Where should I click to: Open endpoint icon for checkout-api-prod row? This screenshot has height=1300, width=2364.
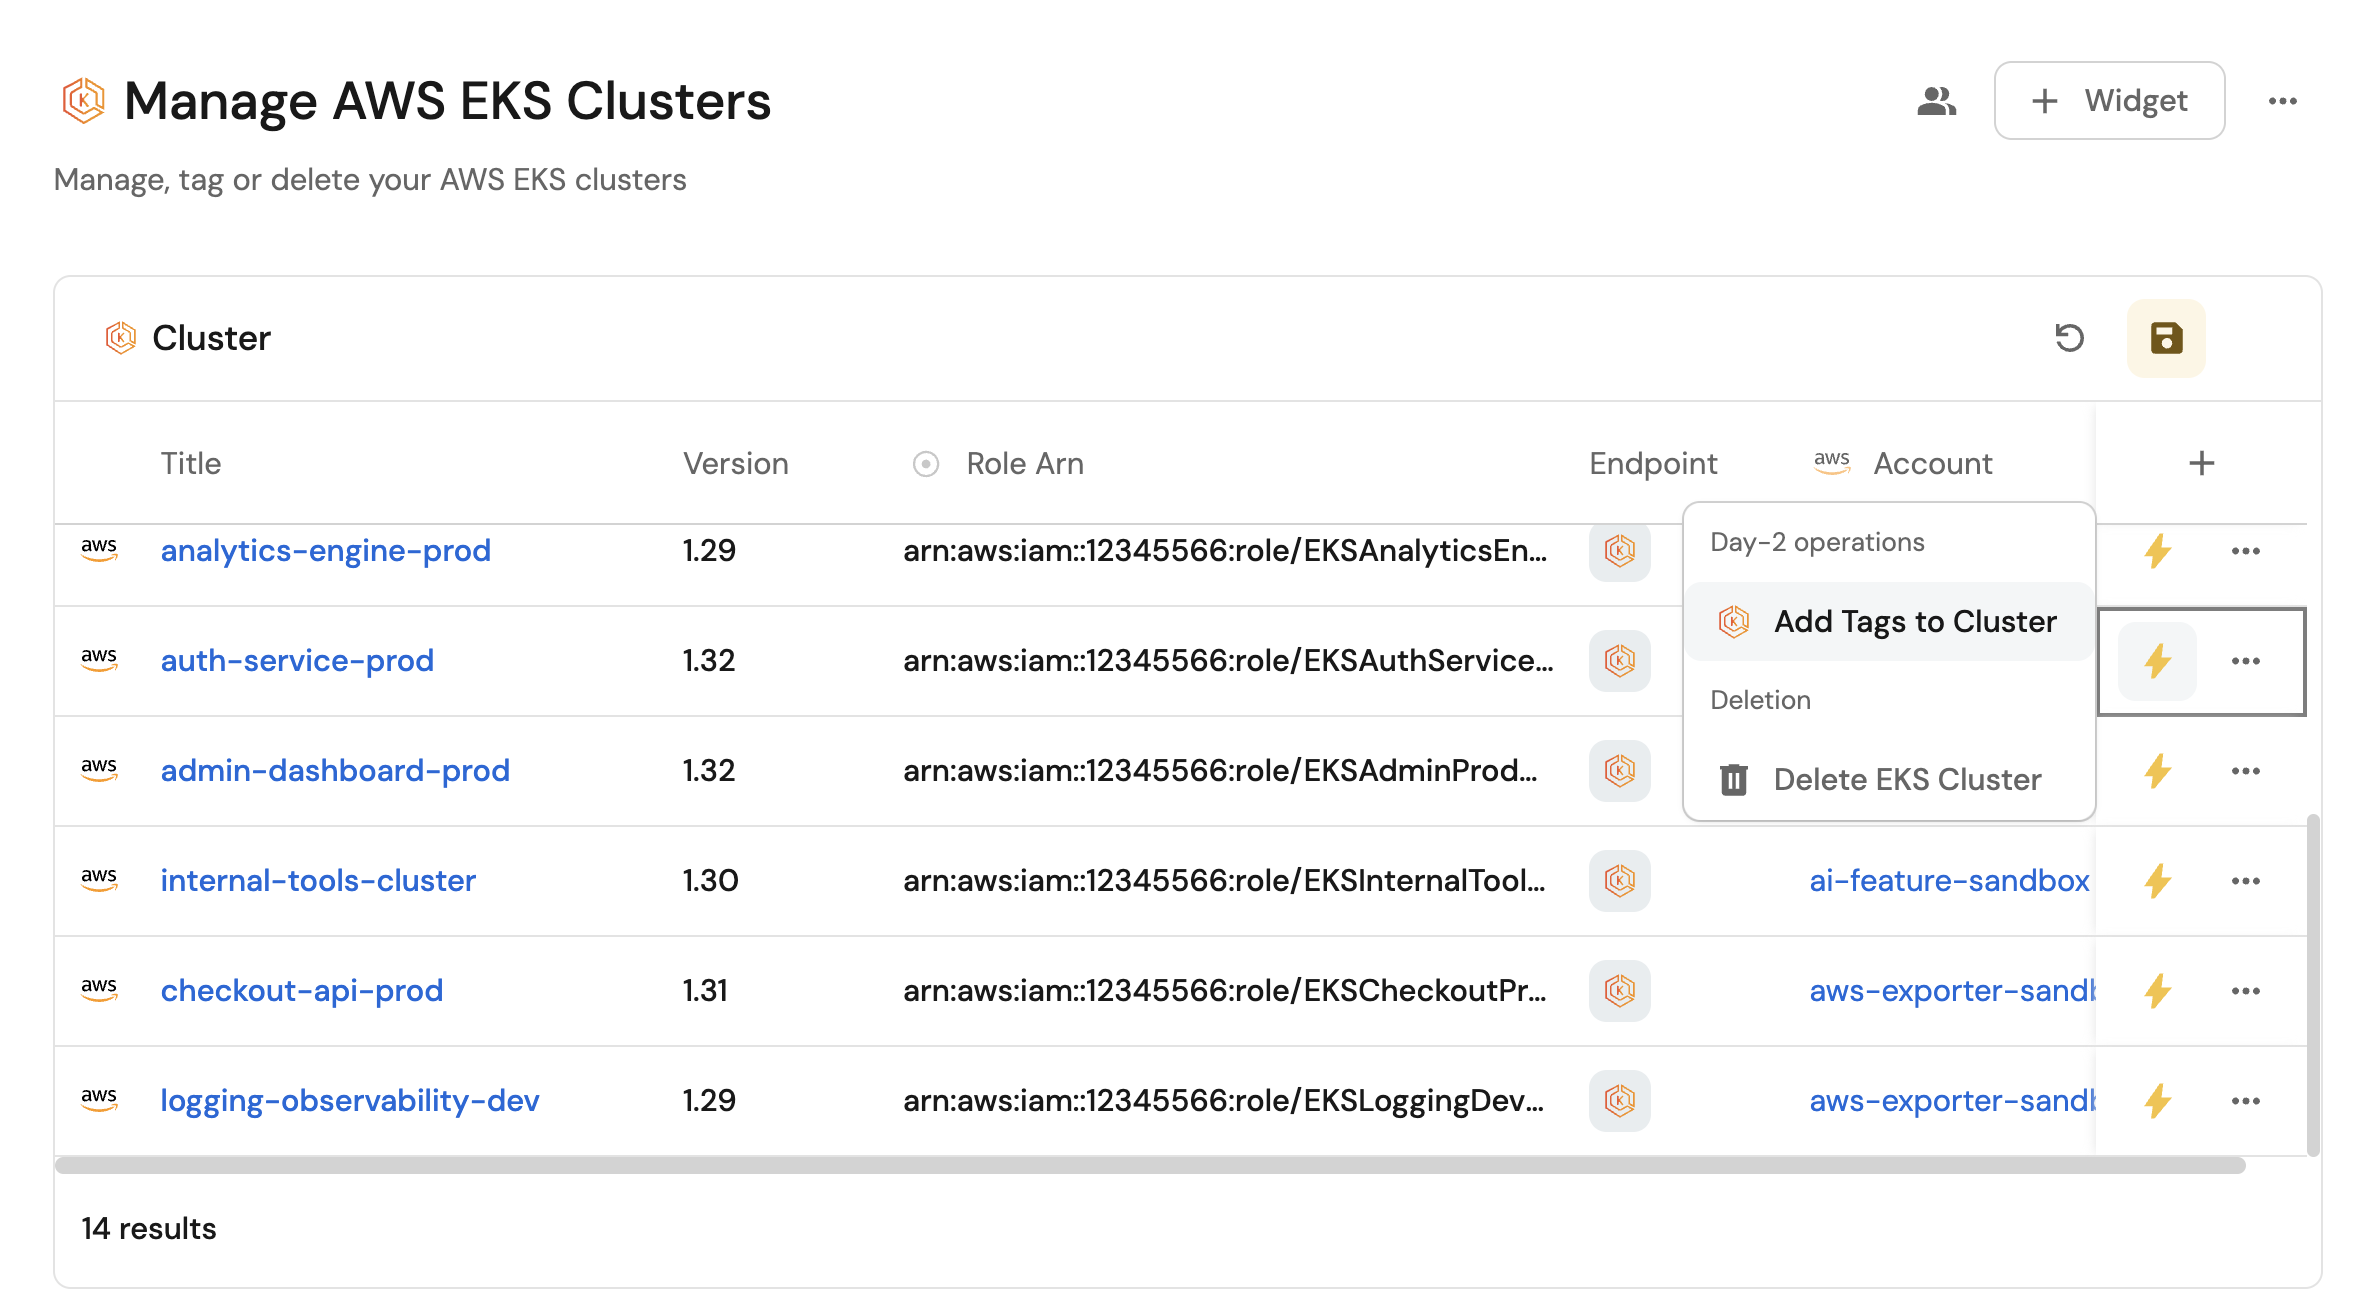(1619, 991)
